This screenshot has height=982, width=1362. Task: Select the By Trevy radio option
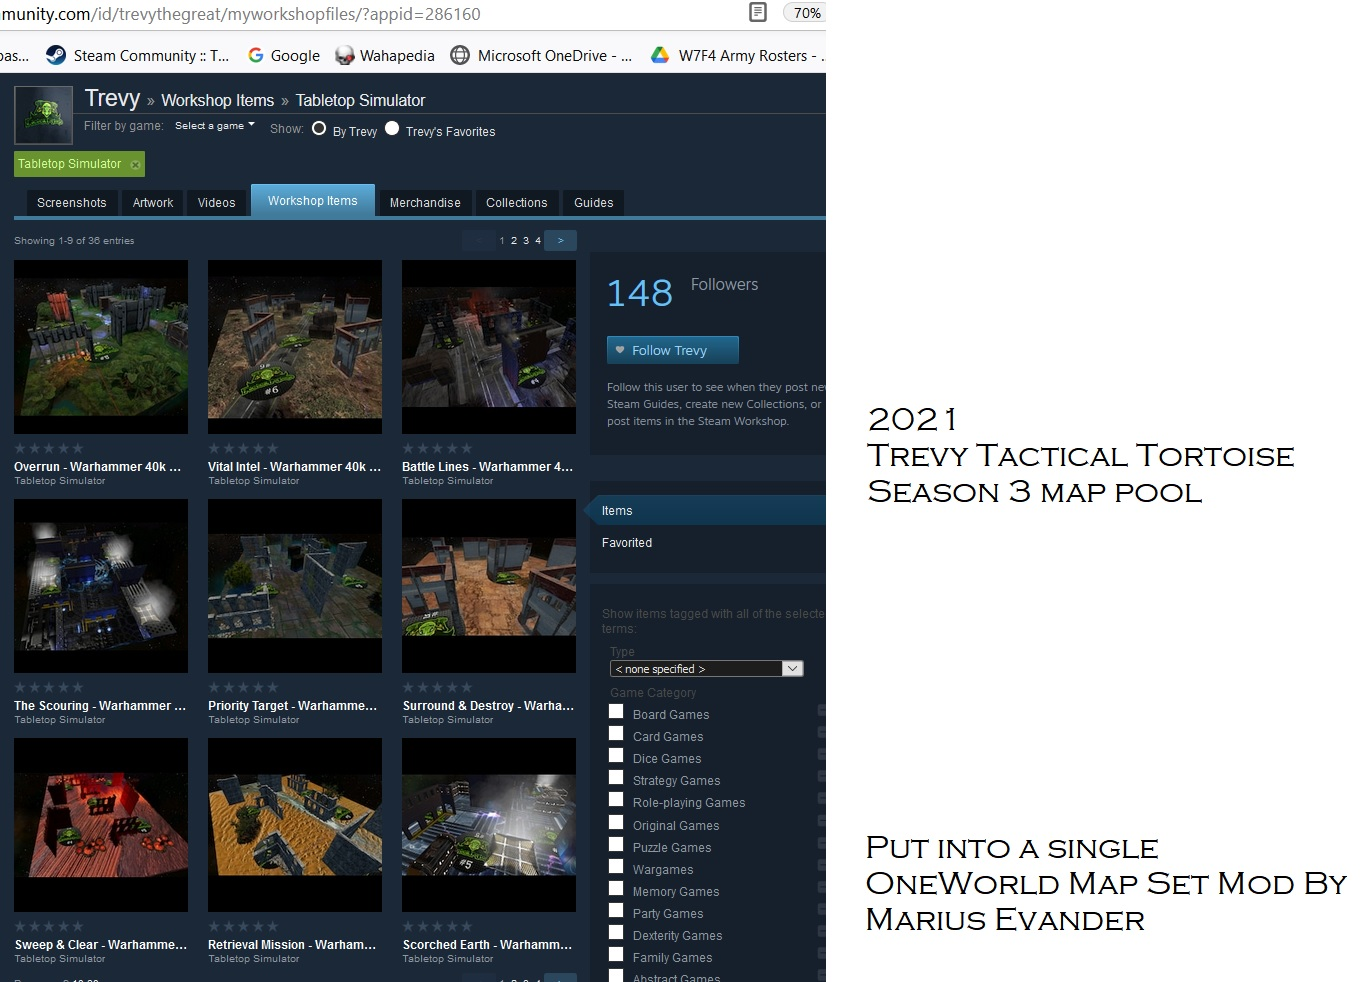tap(319, 128)
